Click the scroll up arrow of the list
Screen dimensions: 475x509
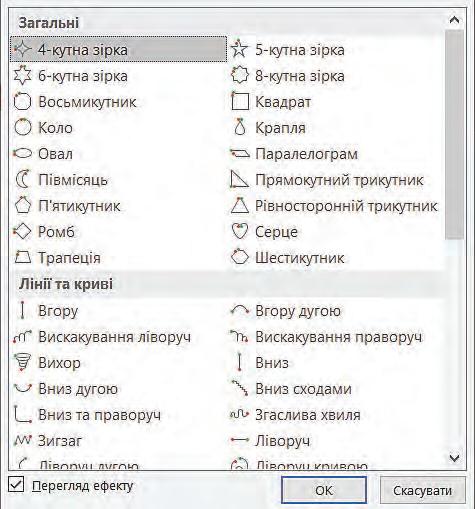pos(454,20)
